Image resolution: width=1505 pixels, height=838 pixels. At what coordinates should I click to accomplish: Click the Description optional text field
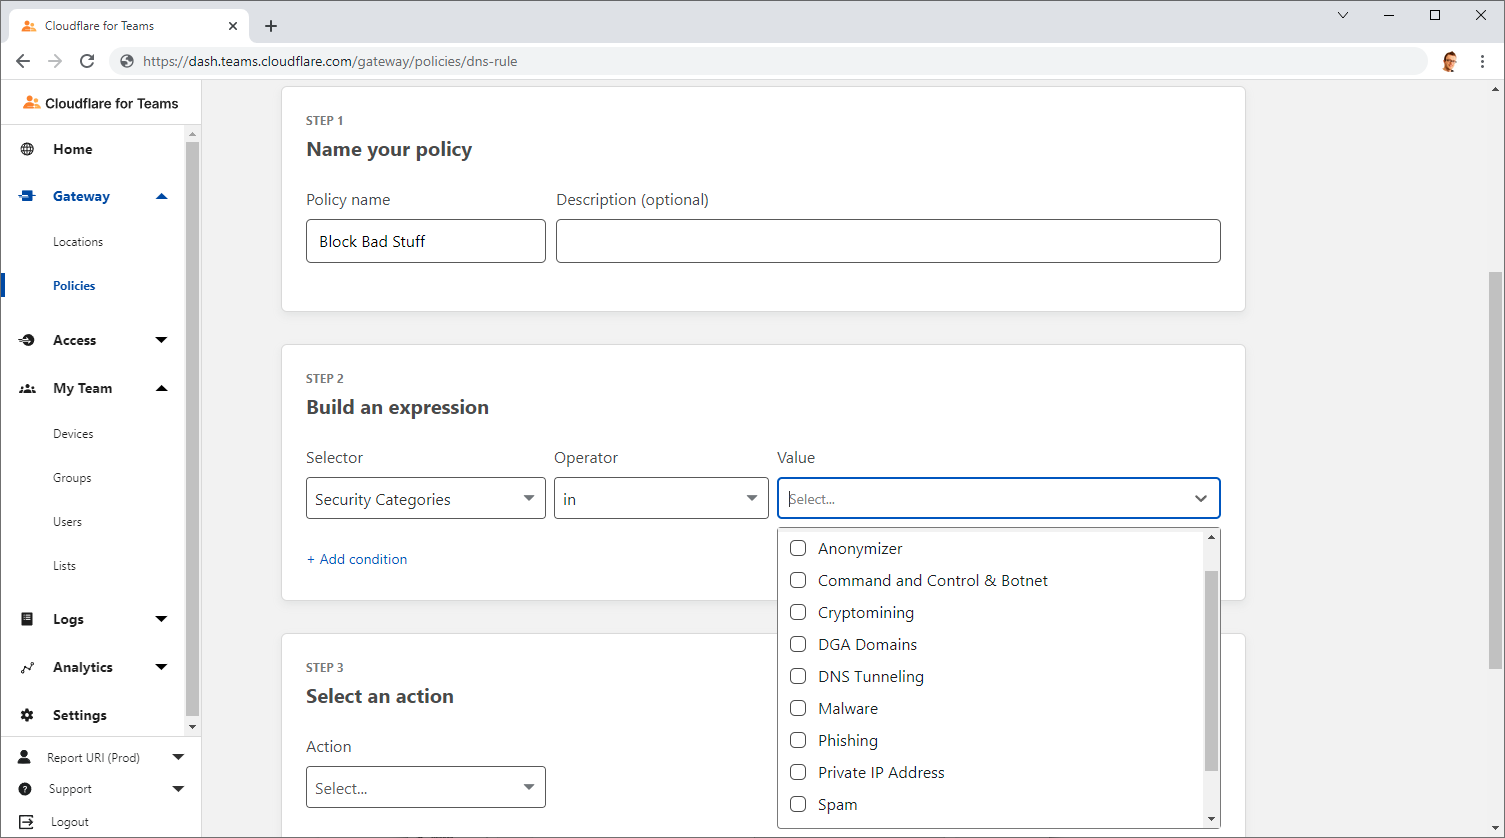coord(887,241)
